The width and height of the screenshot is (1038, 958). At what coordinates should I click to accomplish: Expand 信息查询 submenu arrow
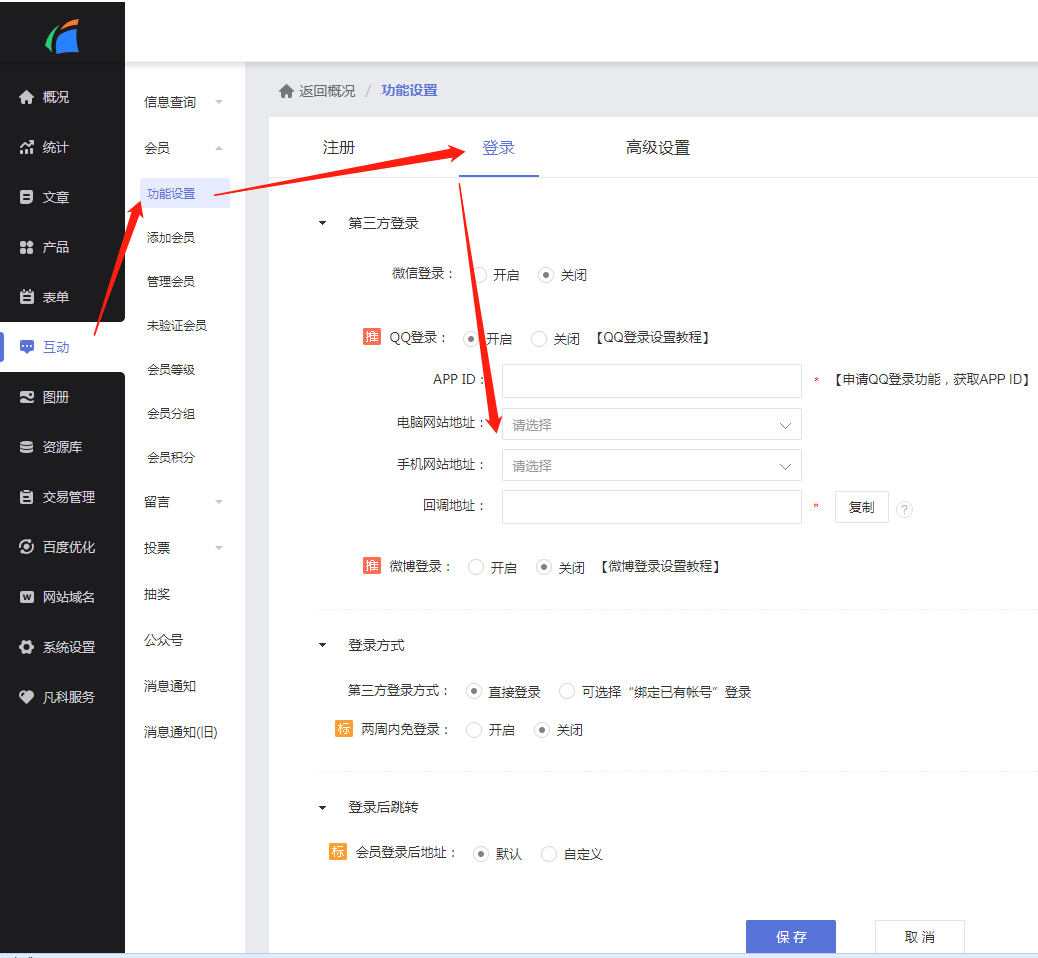coord(219,102)
